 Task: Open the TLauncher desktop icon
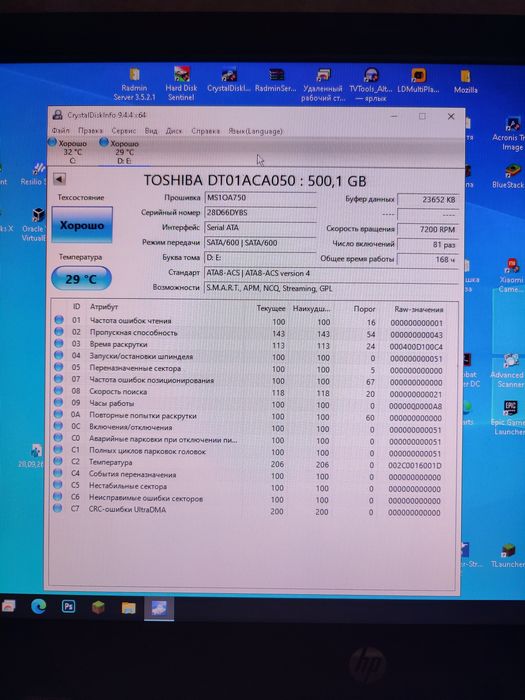(508, 555)
